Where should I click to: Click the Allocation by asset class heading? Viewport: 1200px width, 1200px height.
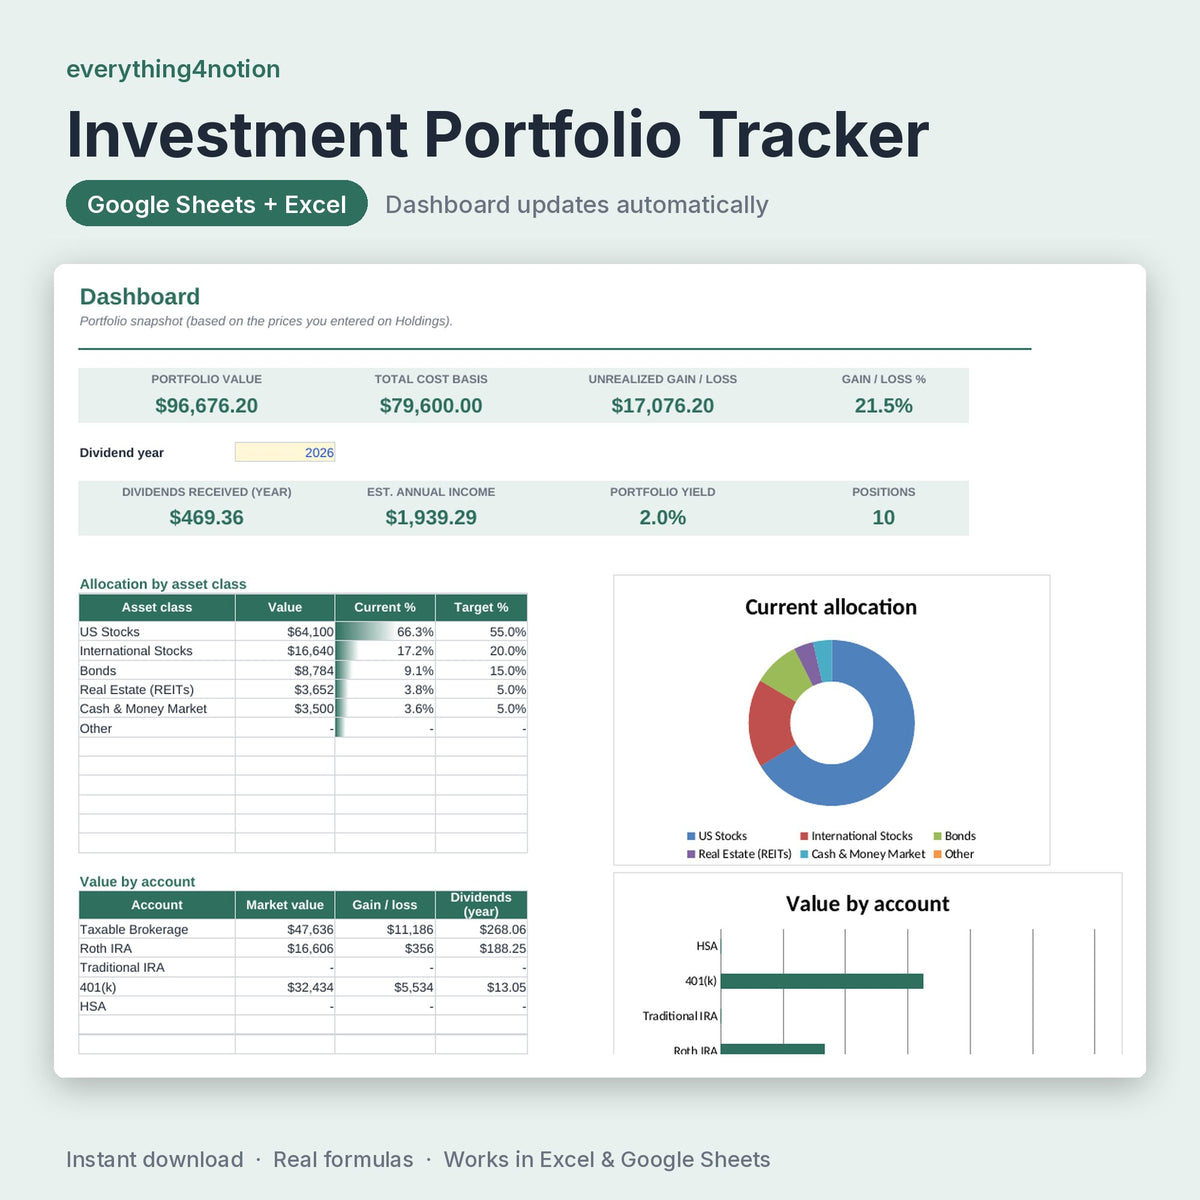[x=163, y=584]
